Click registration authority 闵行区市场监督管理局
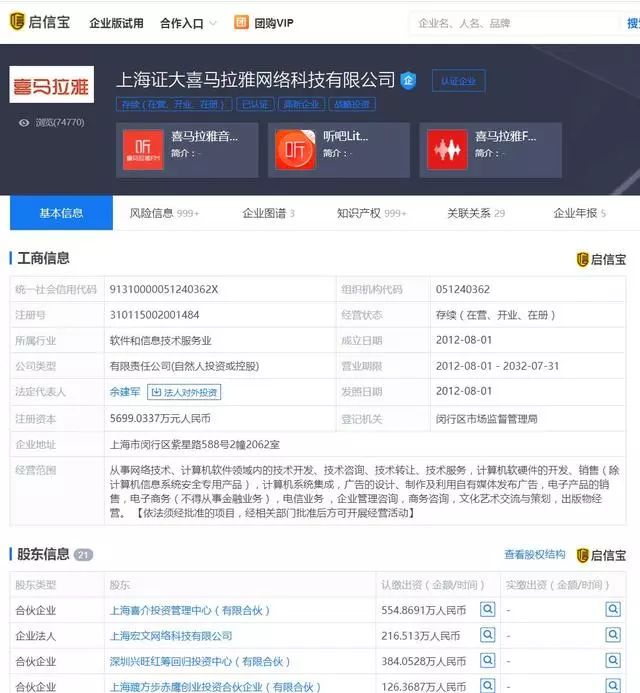The height and width of the screenshot is (693, 640). pyautogui.click(x=487, y=419)
